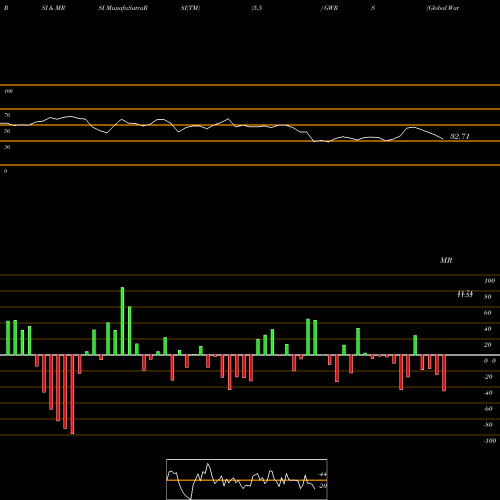Click the "0 0" zero label on MR scale
The image size is (500, 500).
(x=490, y=361)
